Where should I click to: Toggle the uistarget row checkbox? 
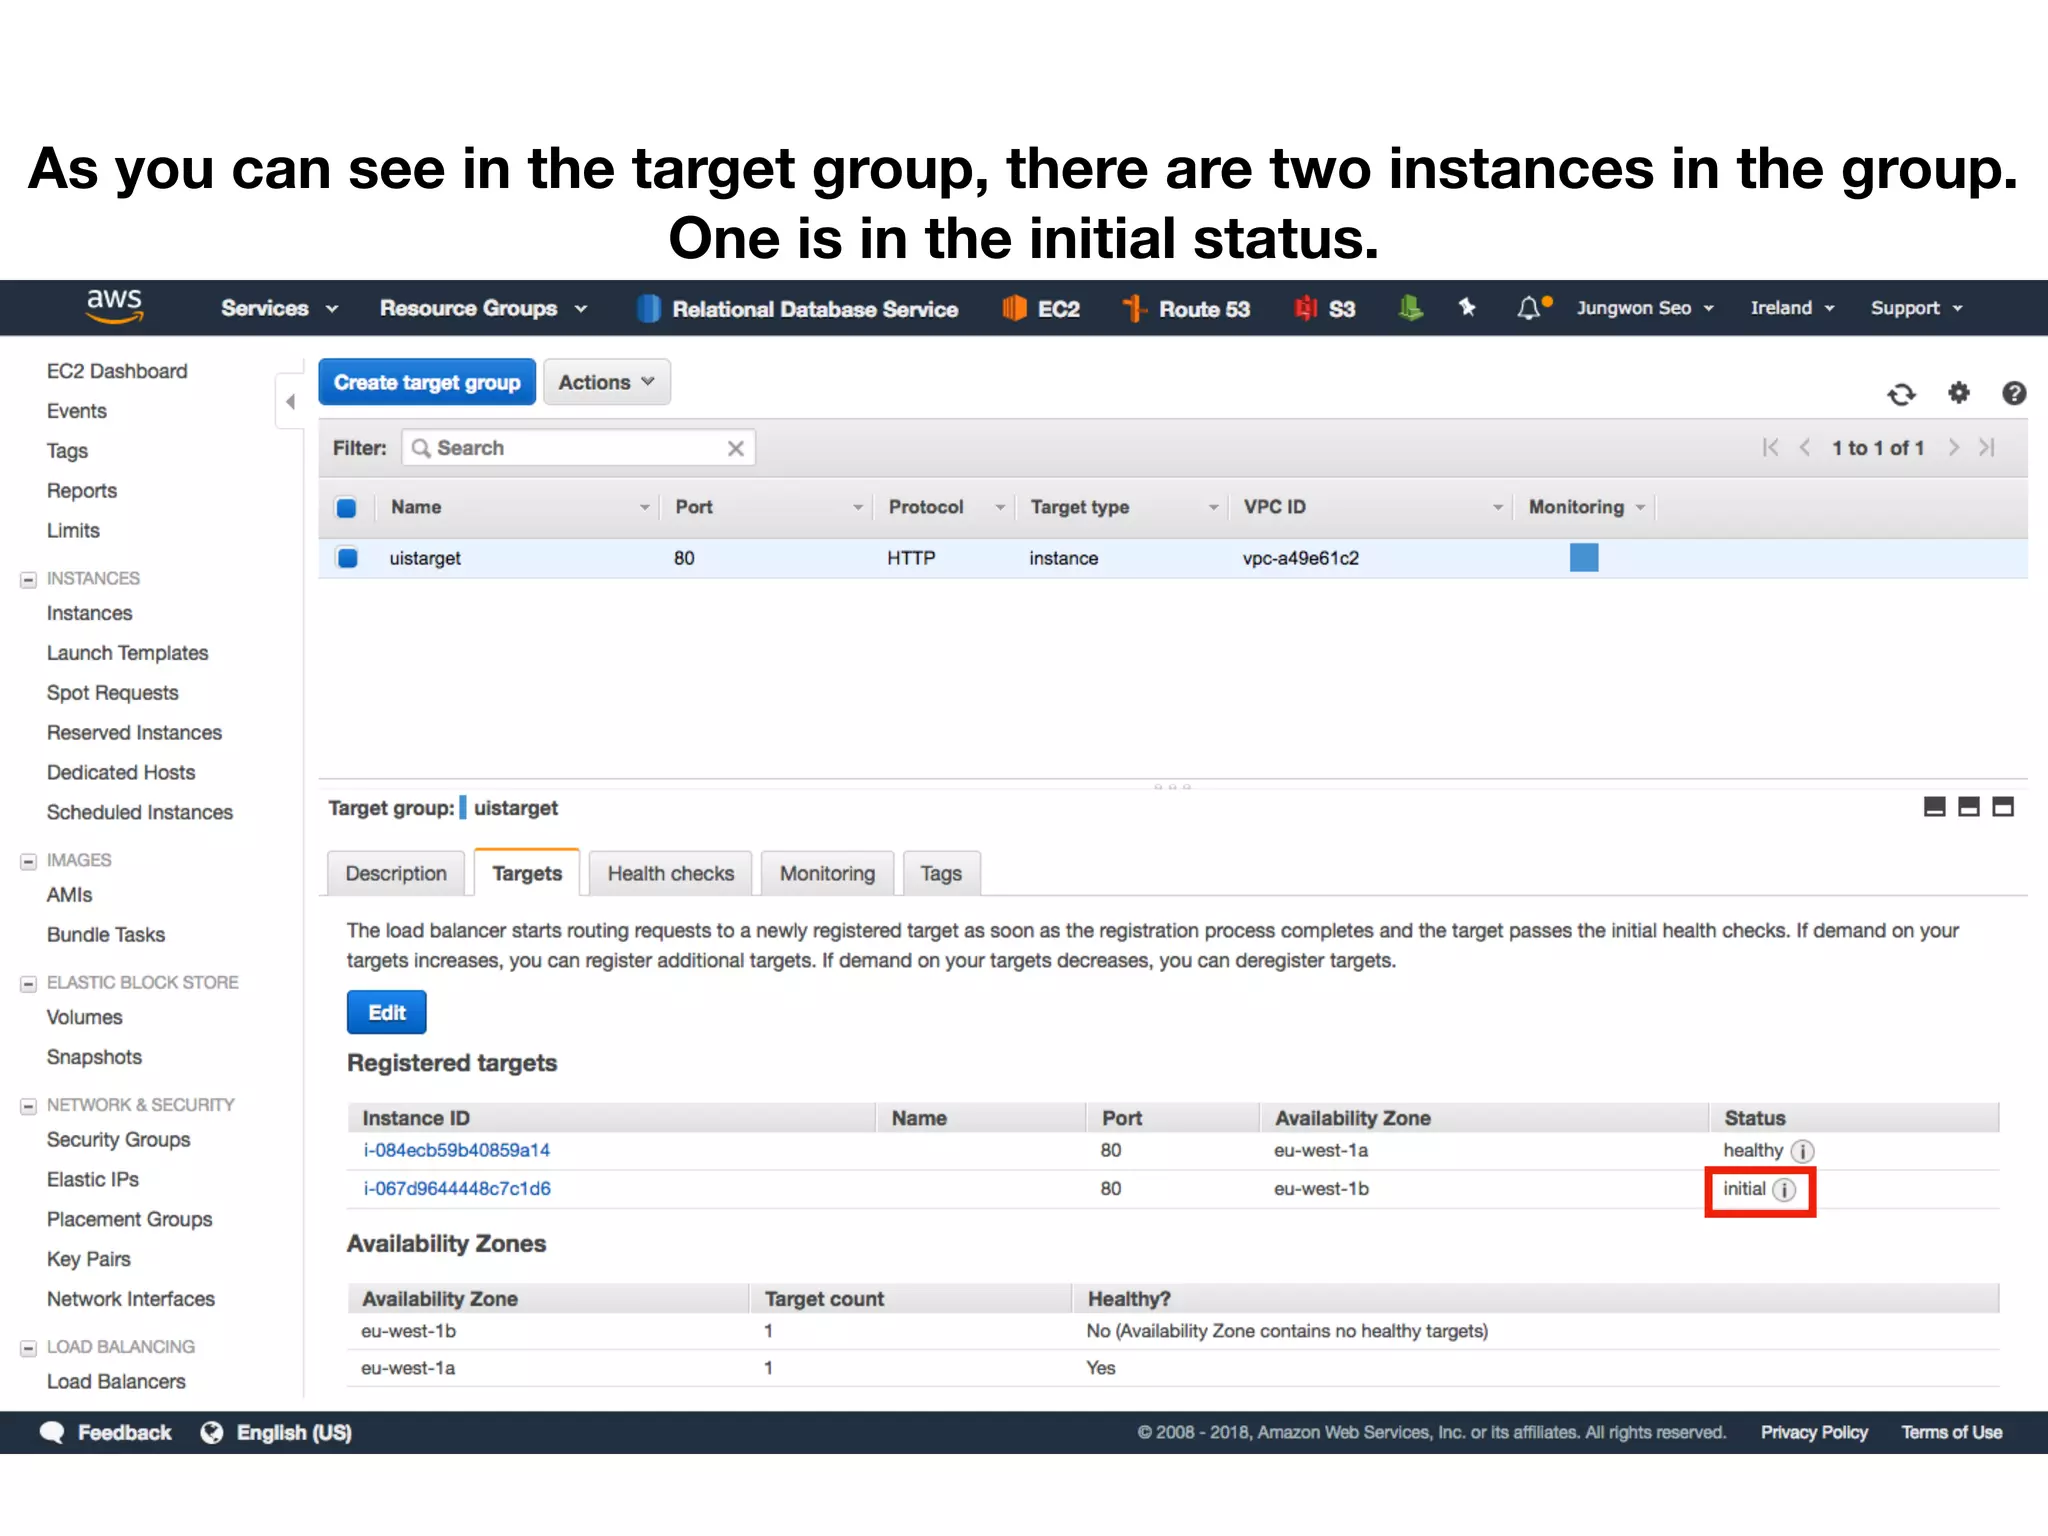347,558
